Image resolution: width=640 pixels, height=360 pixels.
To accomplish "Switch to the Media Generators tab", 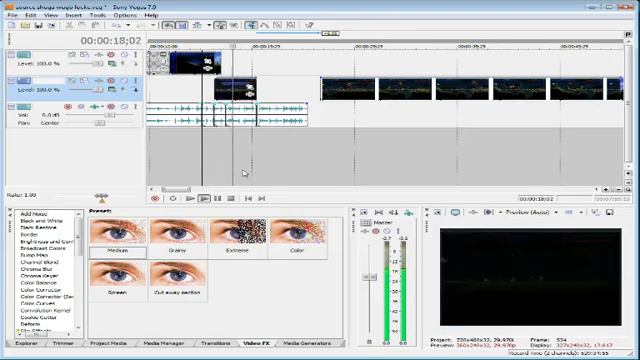I will 307,344.
